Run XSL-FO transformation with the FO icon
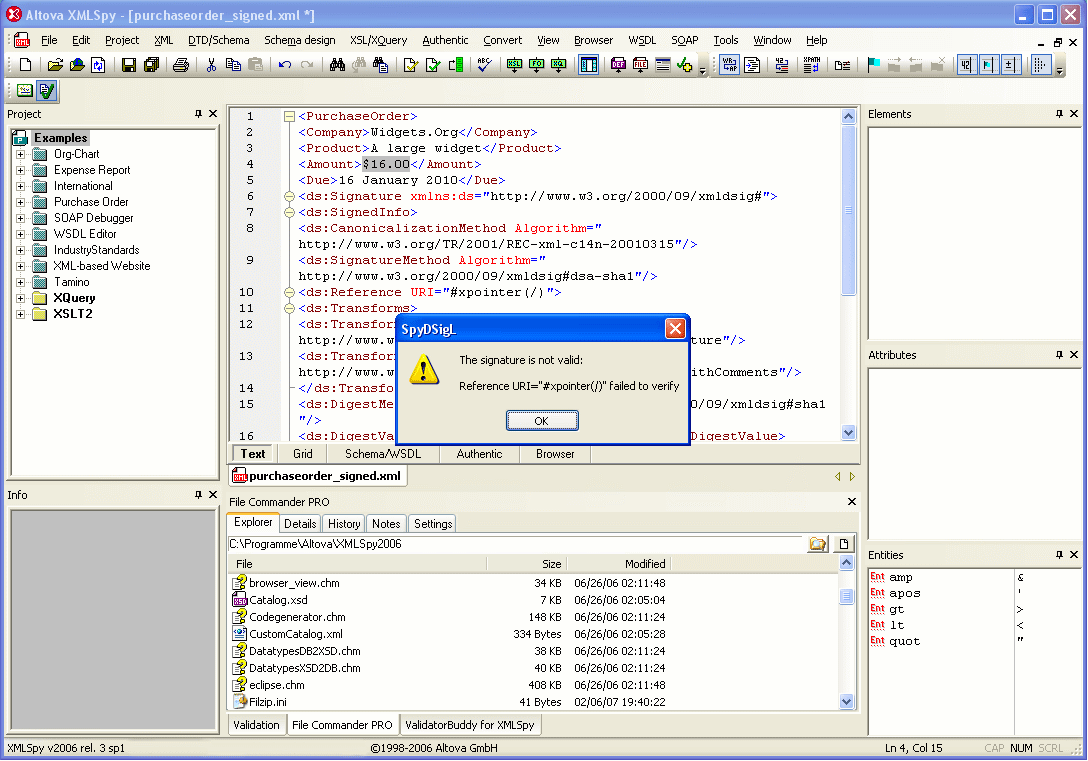The height and width of the screenshot is (761, 1088). [x=536, y=65]
